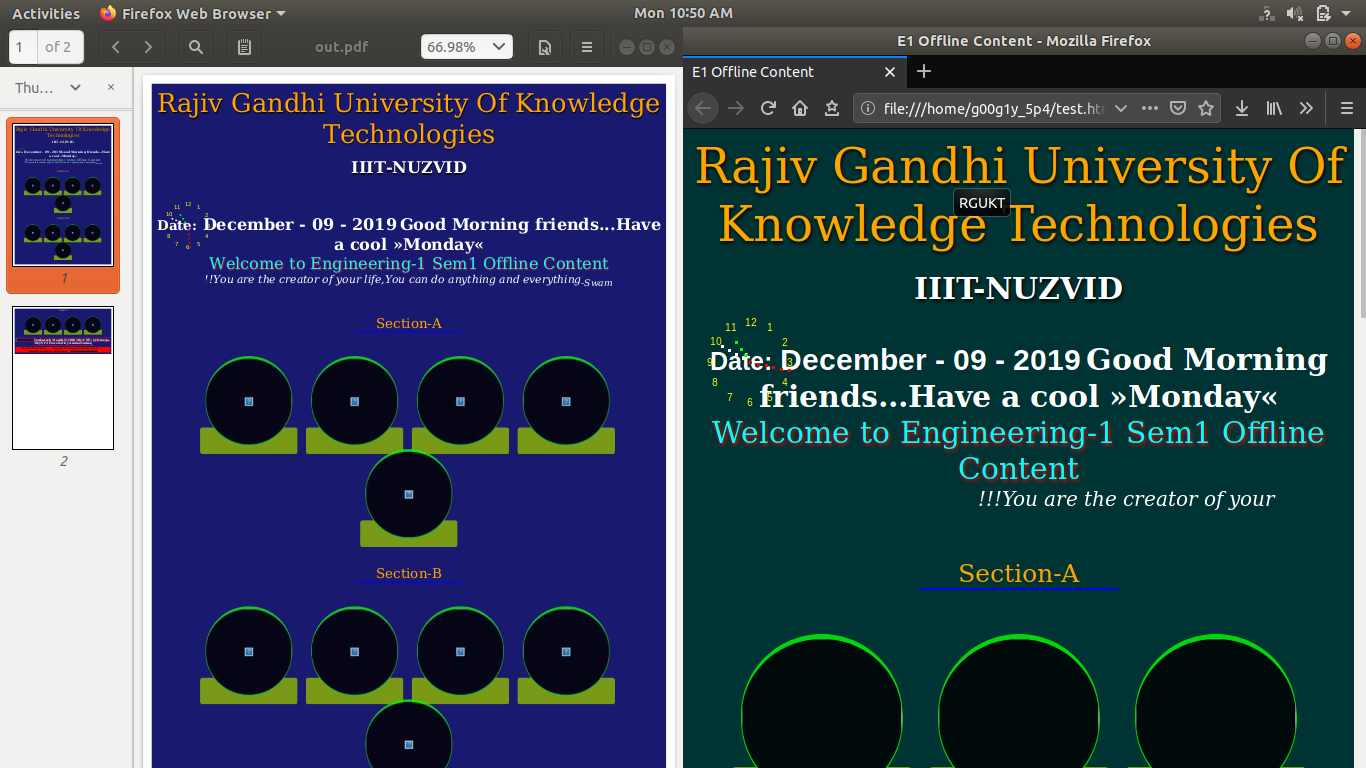Viewport: 1366px width, 768px height.
Task: Open a new Firefox tab
Action: (924, 72)
